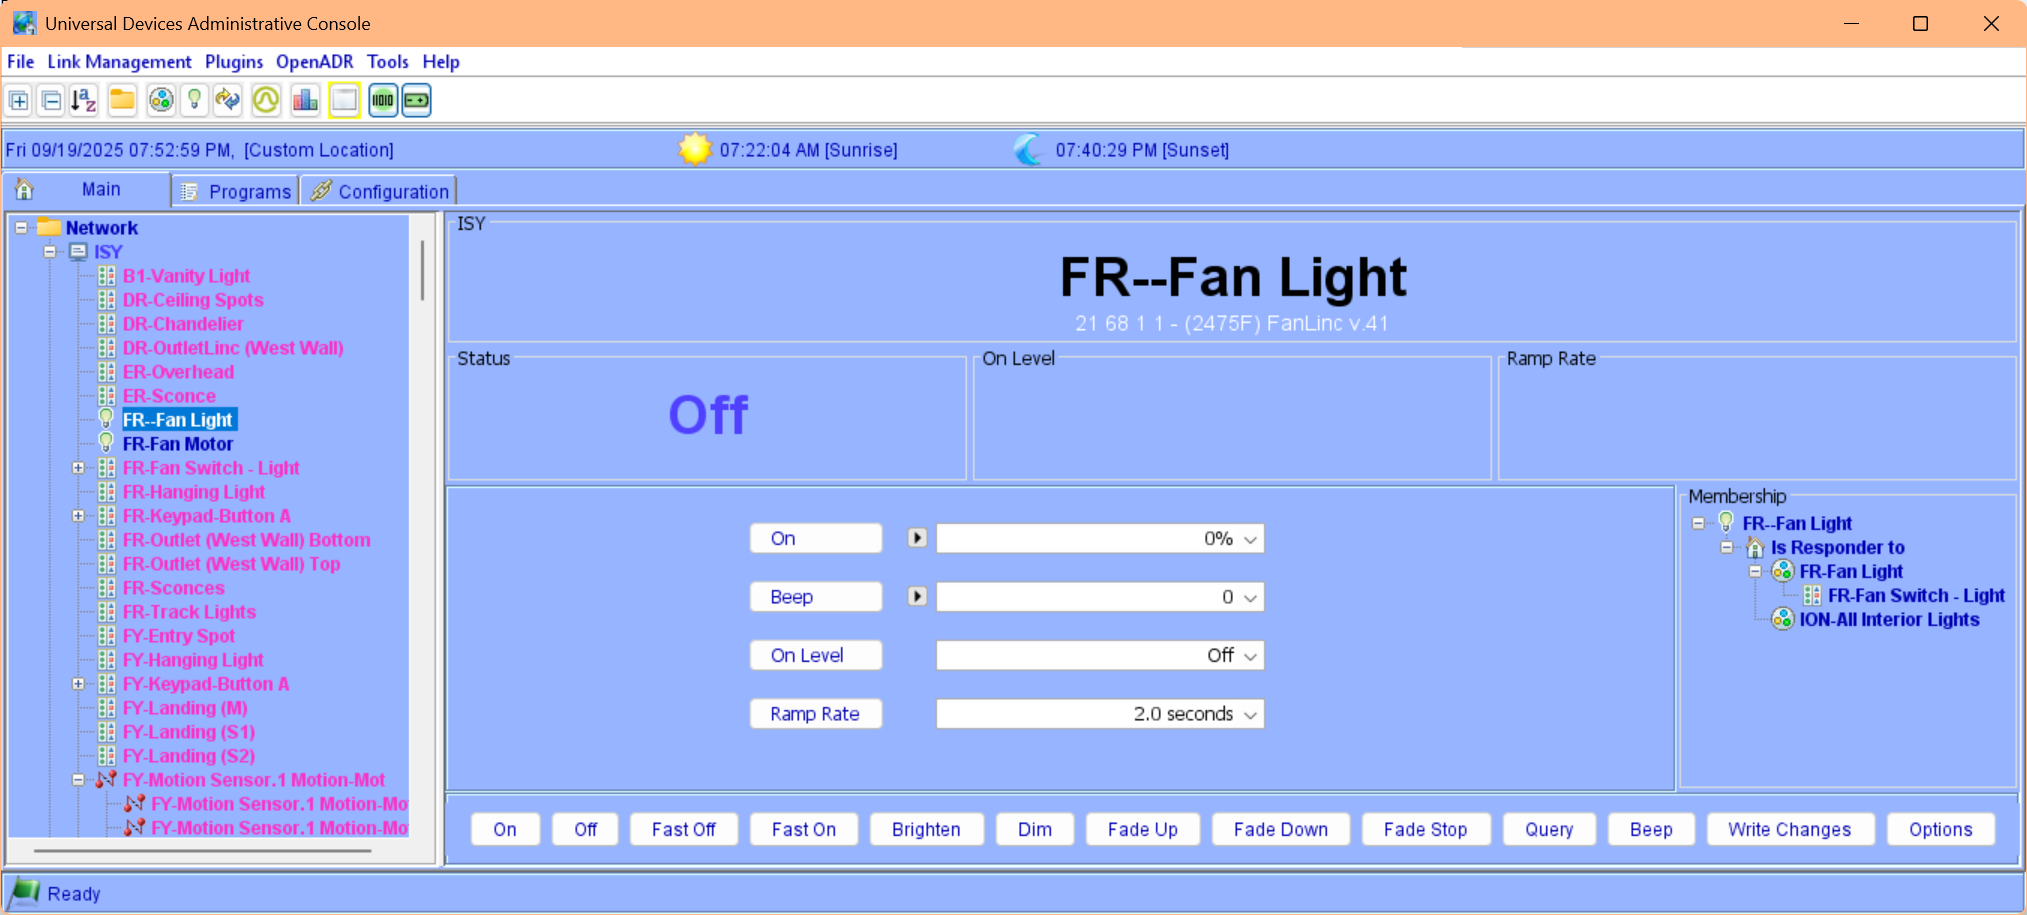Click the Write Changes button
The height and width of the screenshot is (915, 2027).
click(x=1789, y=830)
